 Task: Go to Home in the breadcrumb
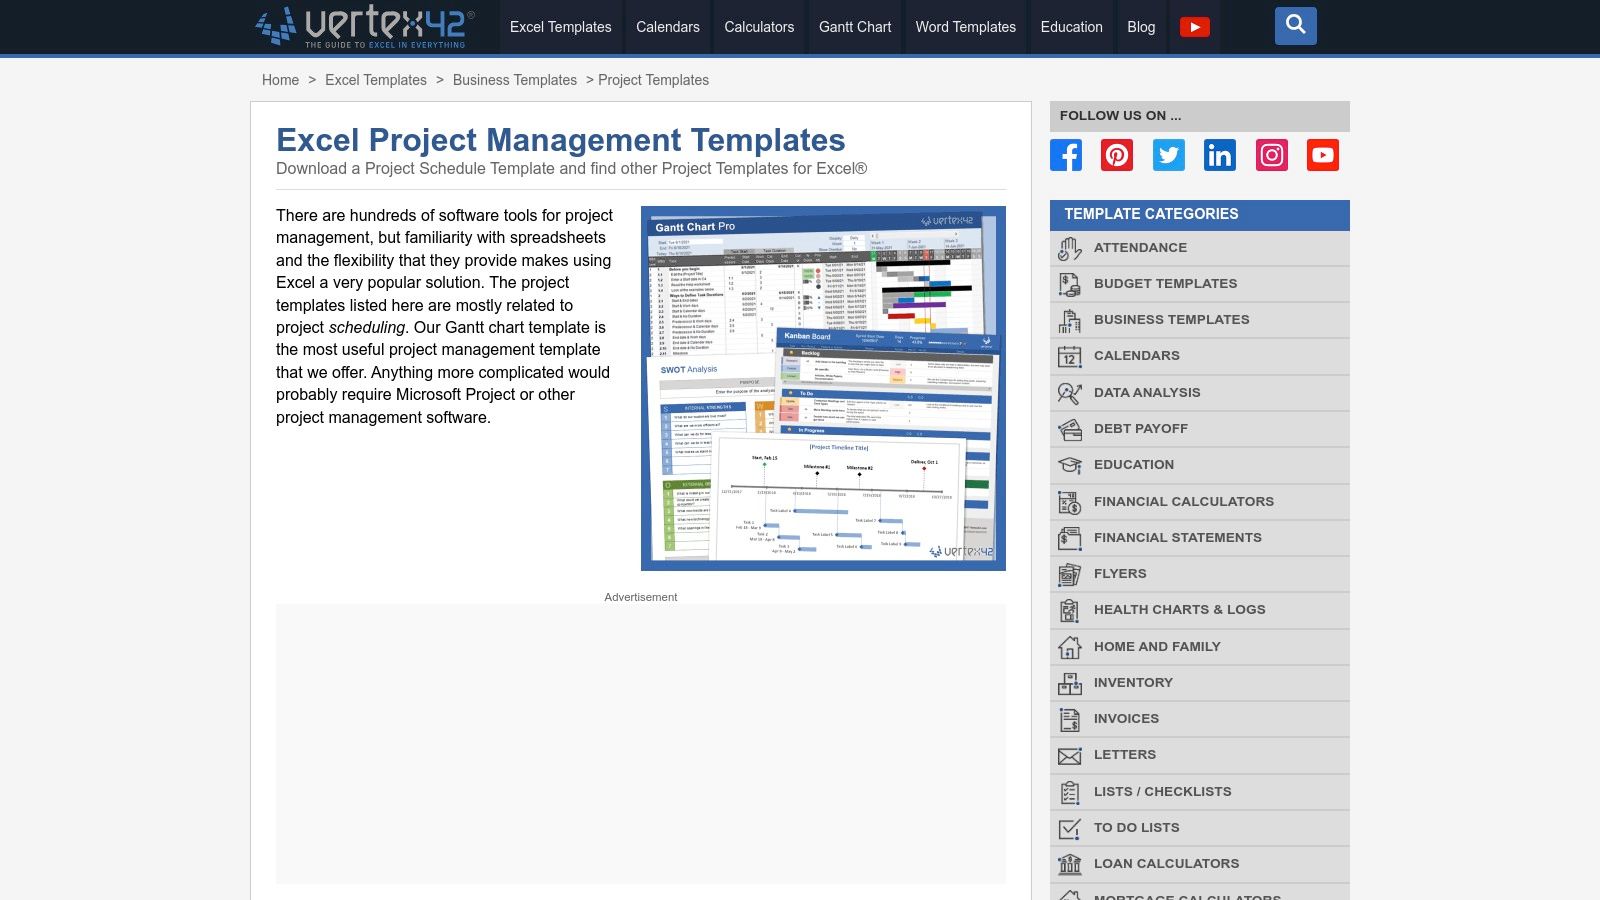281,80
